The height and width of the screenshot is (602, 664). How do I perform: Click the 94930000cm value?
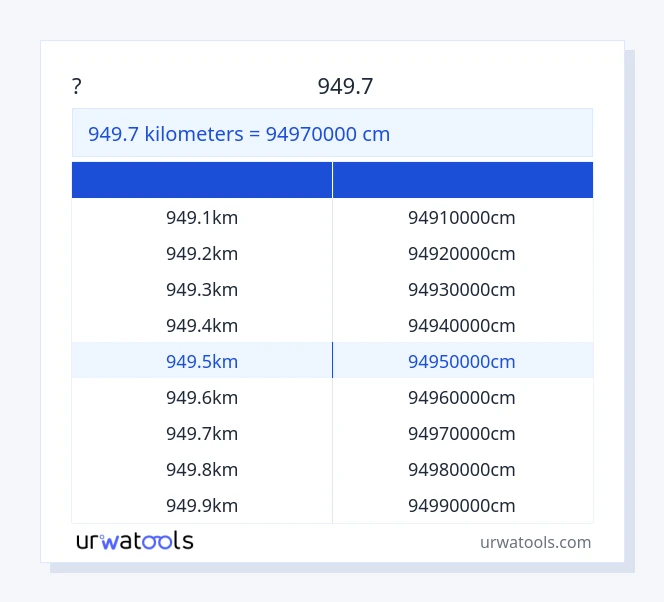461,289
